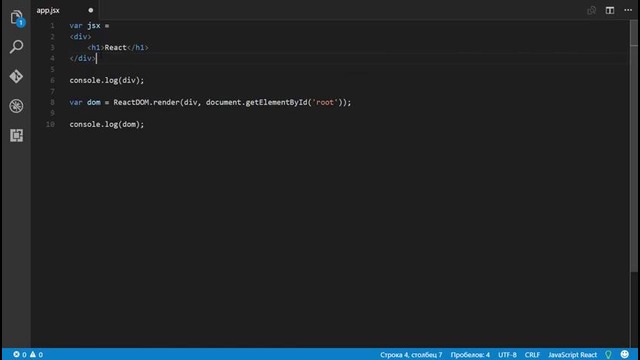Click the feedback smiley icon
Viewport: 640px width, 360px height.
point(624,354)
